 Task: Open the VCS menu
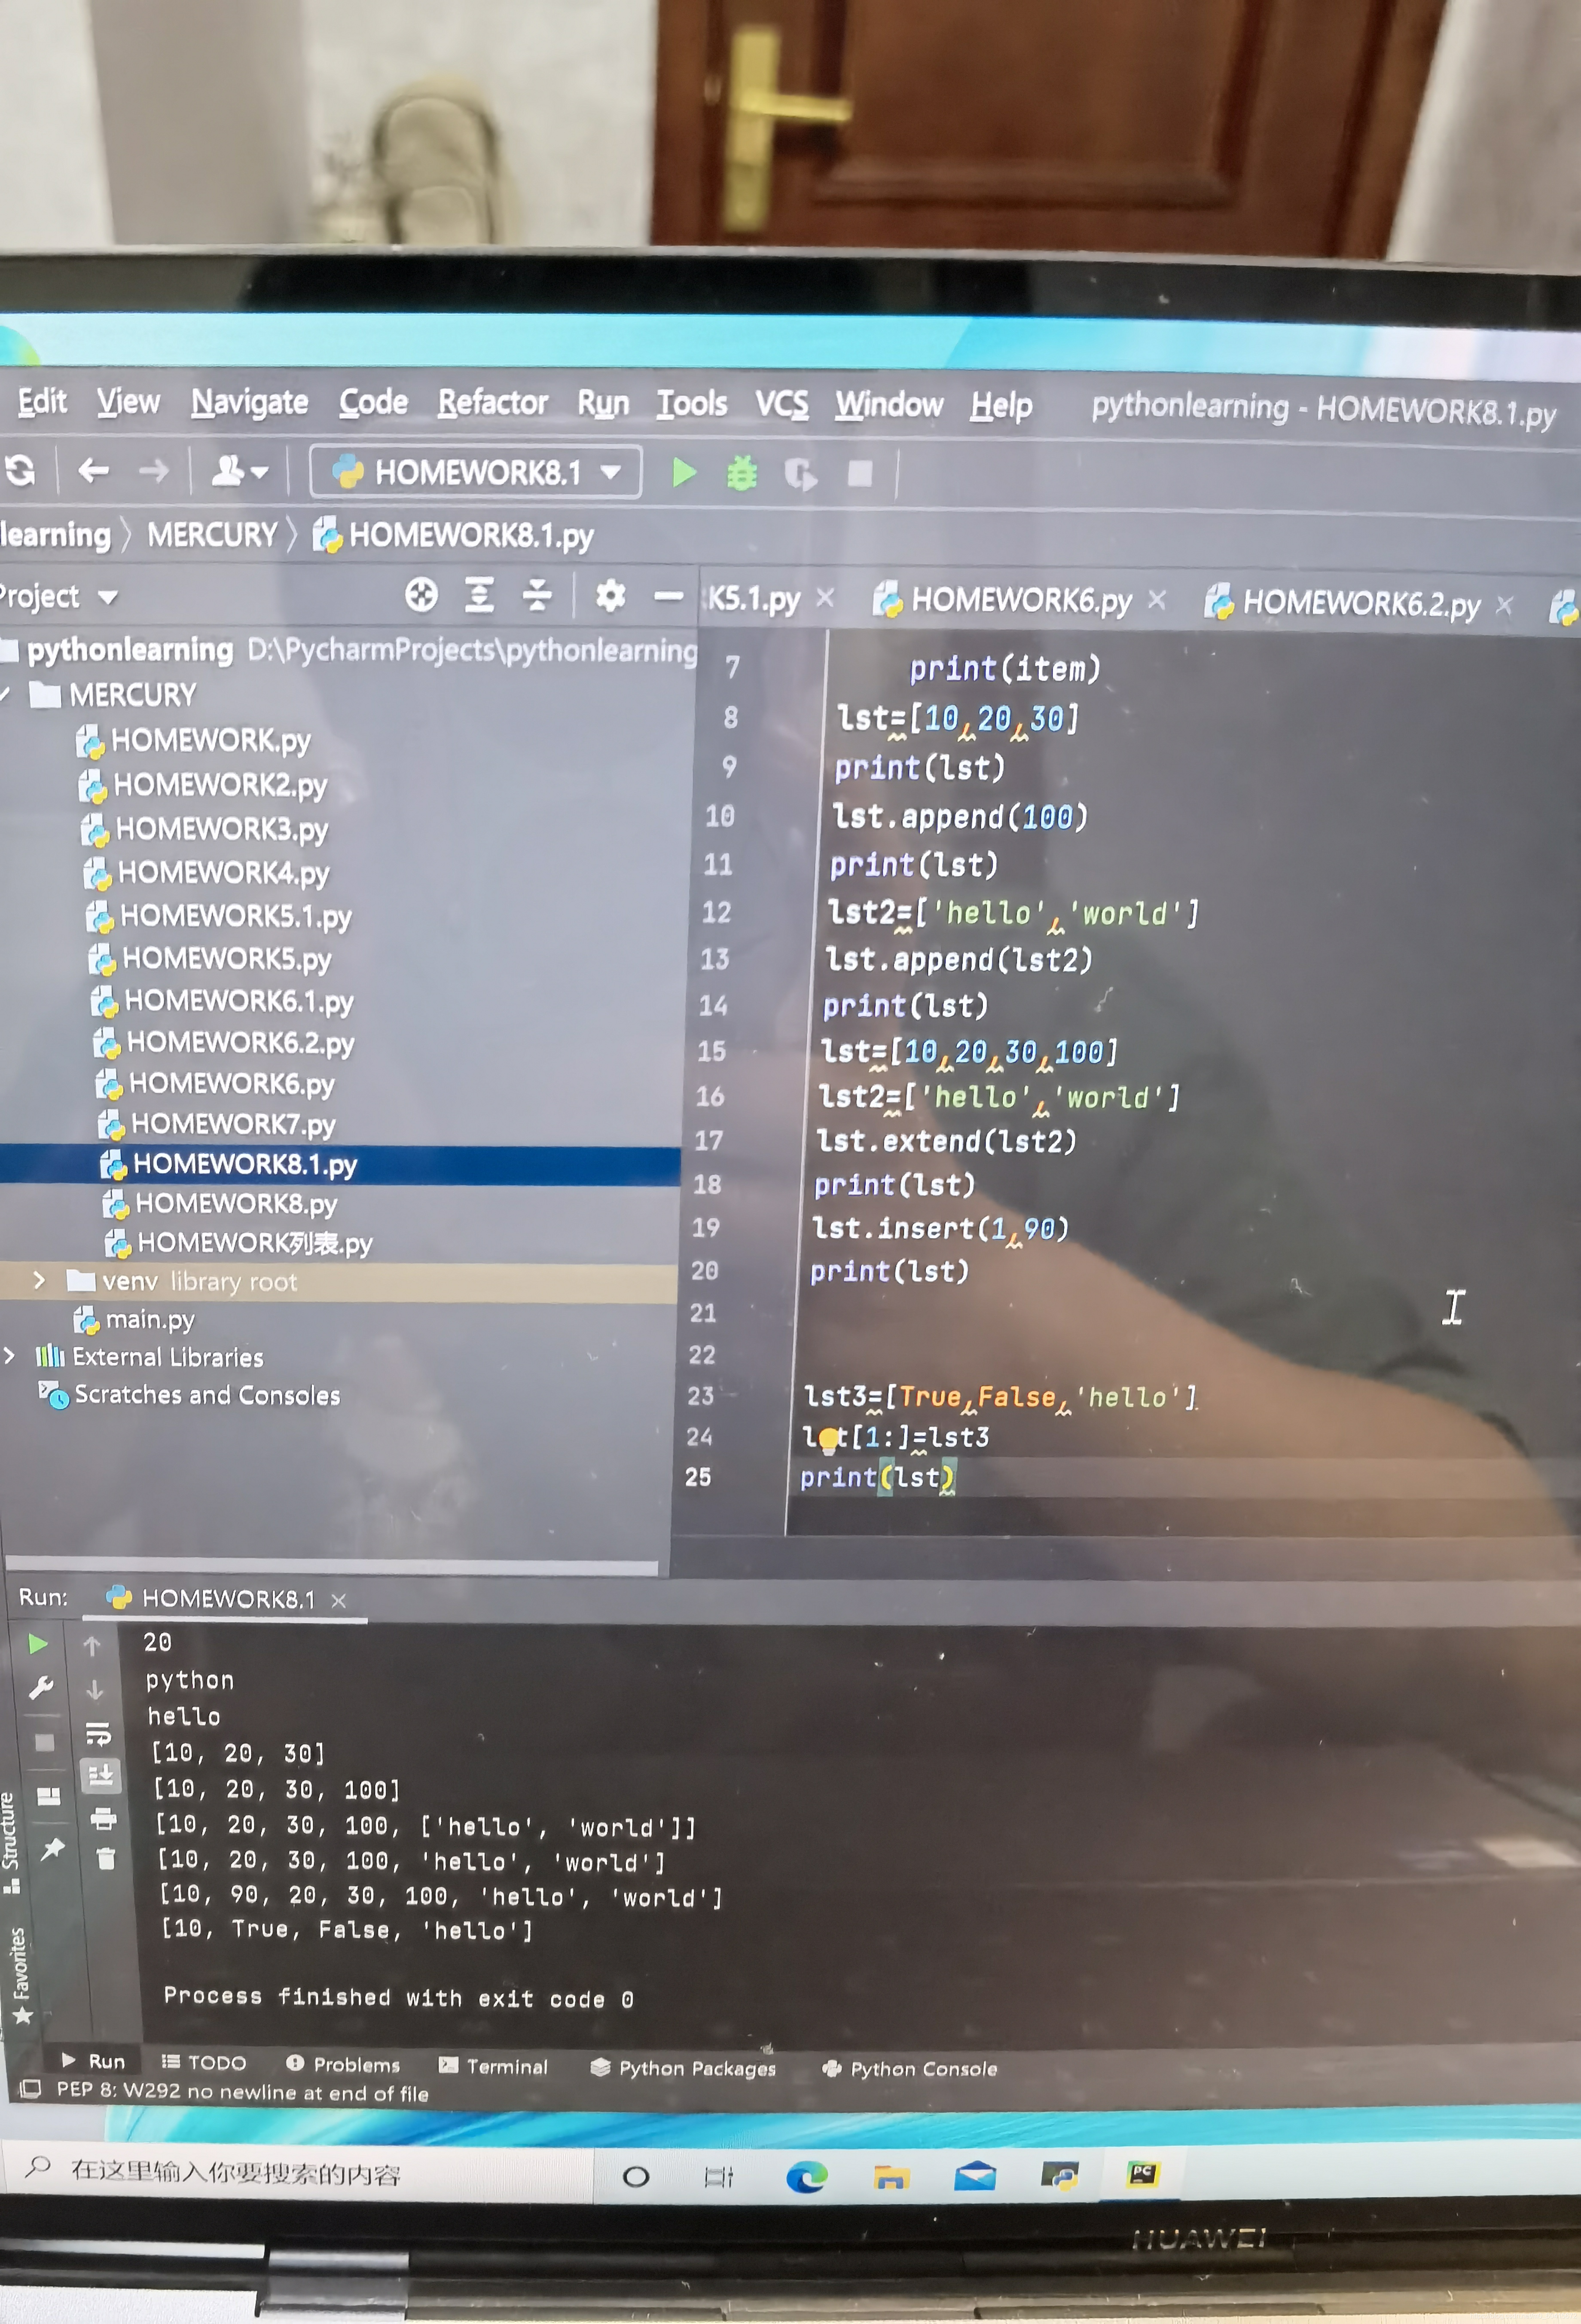point(781,405)
